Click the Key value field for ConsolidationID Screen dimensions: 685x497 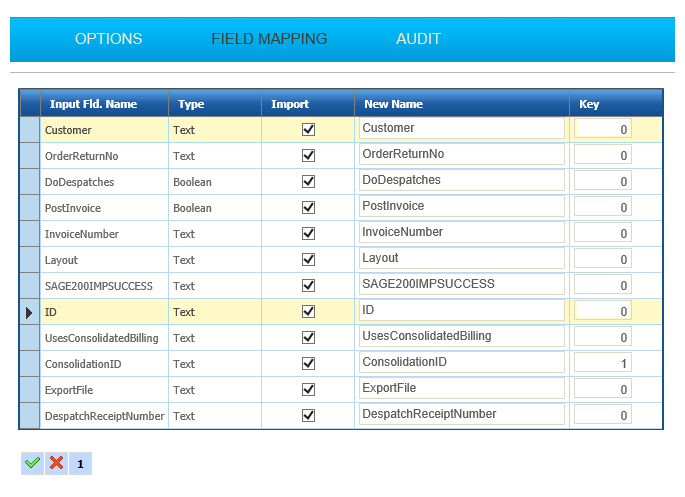(602, 362)
